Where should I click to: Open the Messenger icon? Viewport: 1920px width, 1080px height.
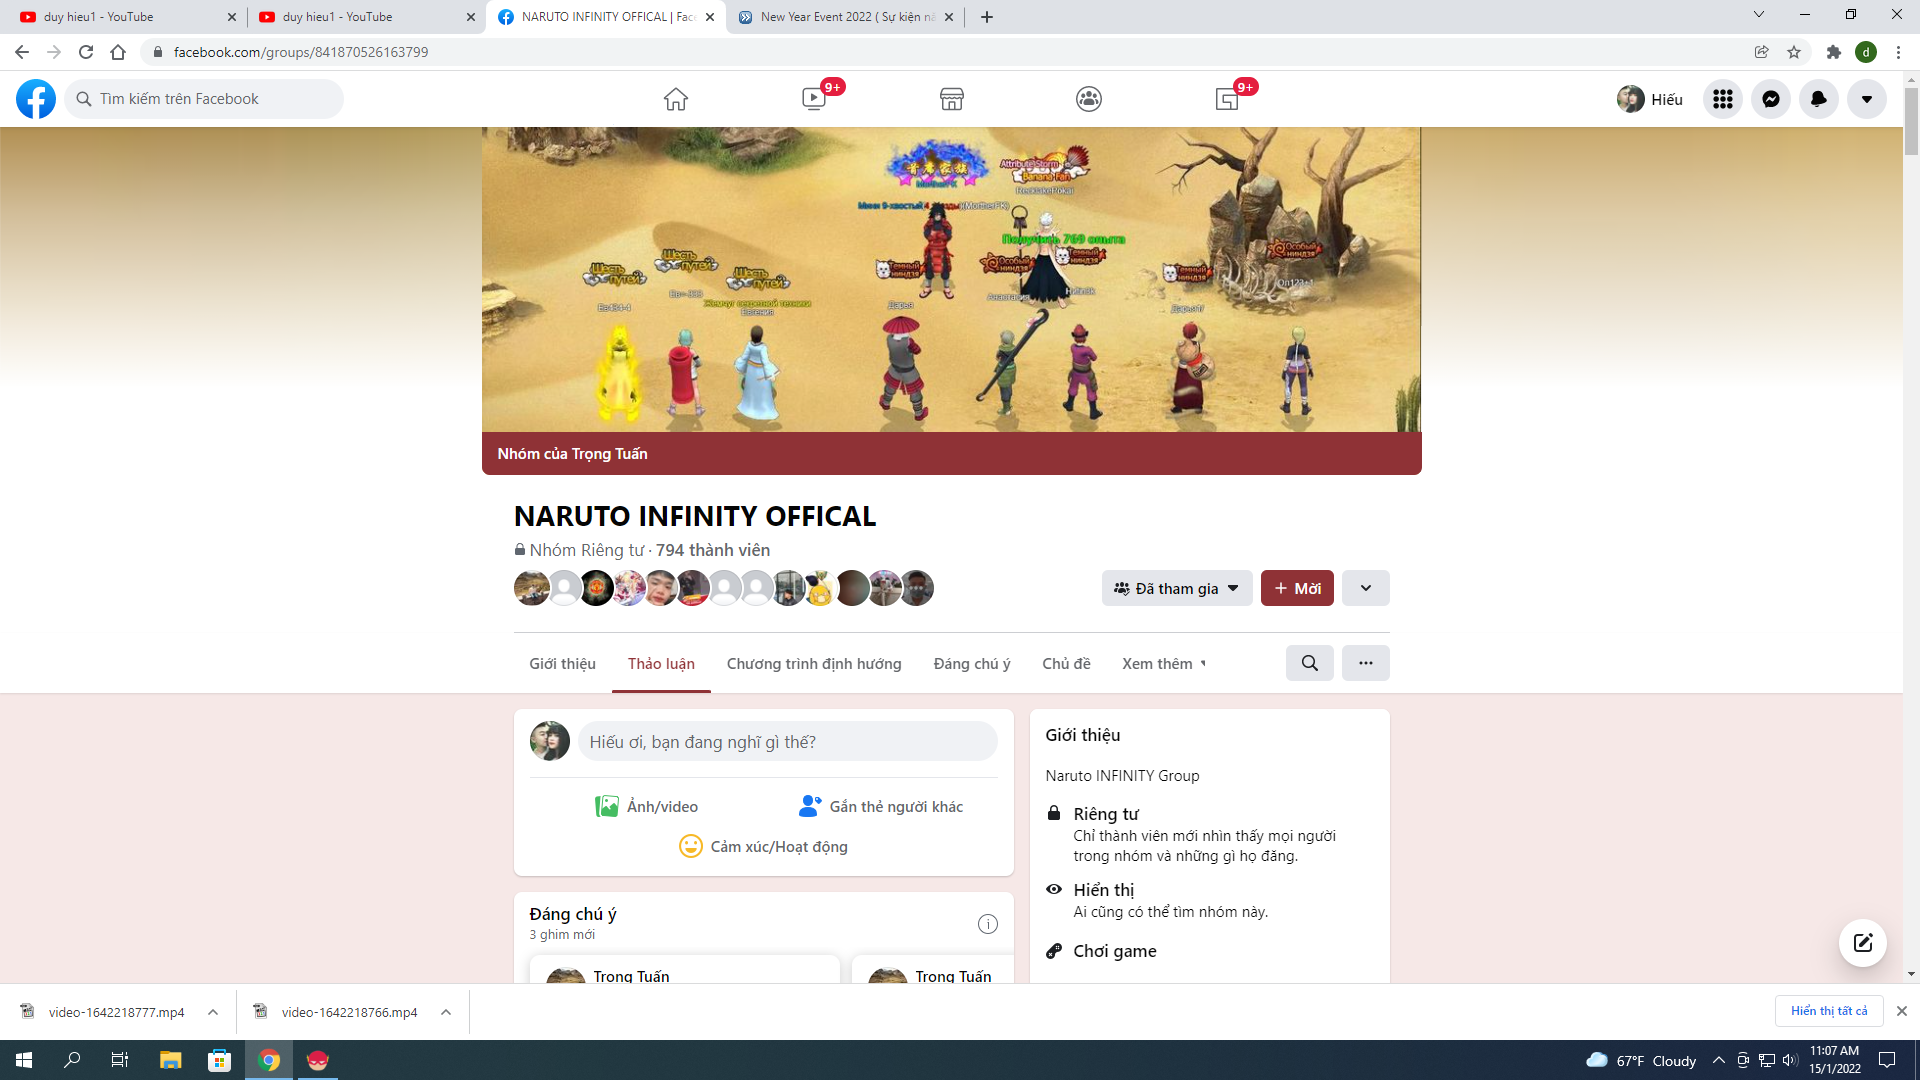(x=1771, y=99)
